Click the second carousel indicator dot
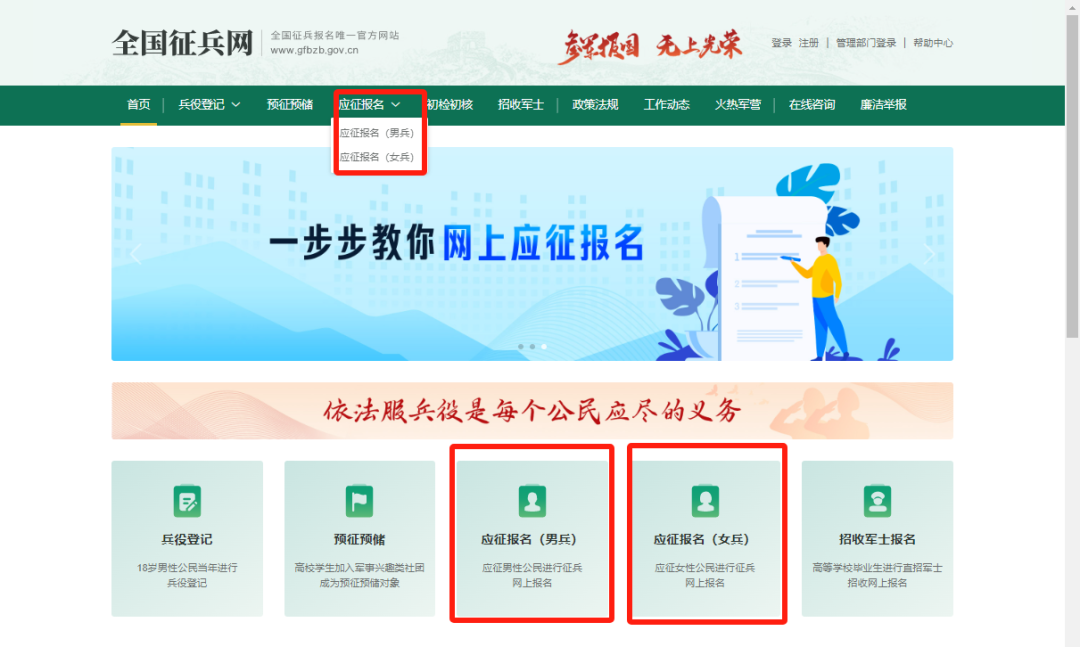The height and width of the screenshot is (647, 1080). [x=531, y=346]
